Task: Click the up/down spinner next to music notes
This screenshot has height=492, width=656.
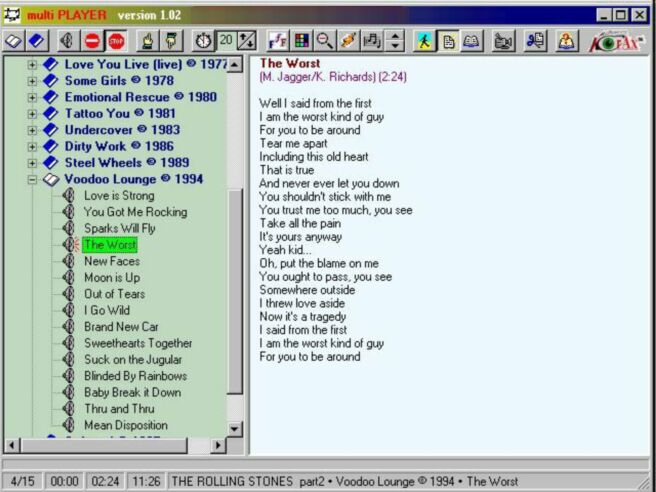Action: 395,41
